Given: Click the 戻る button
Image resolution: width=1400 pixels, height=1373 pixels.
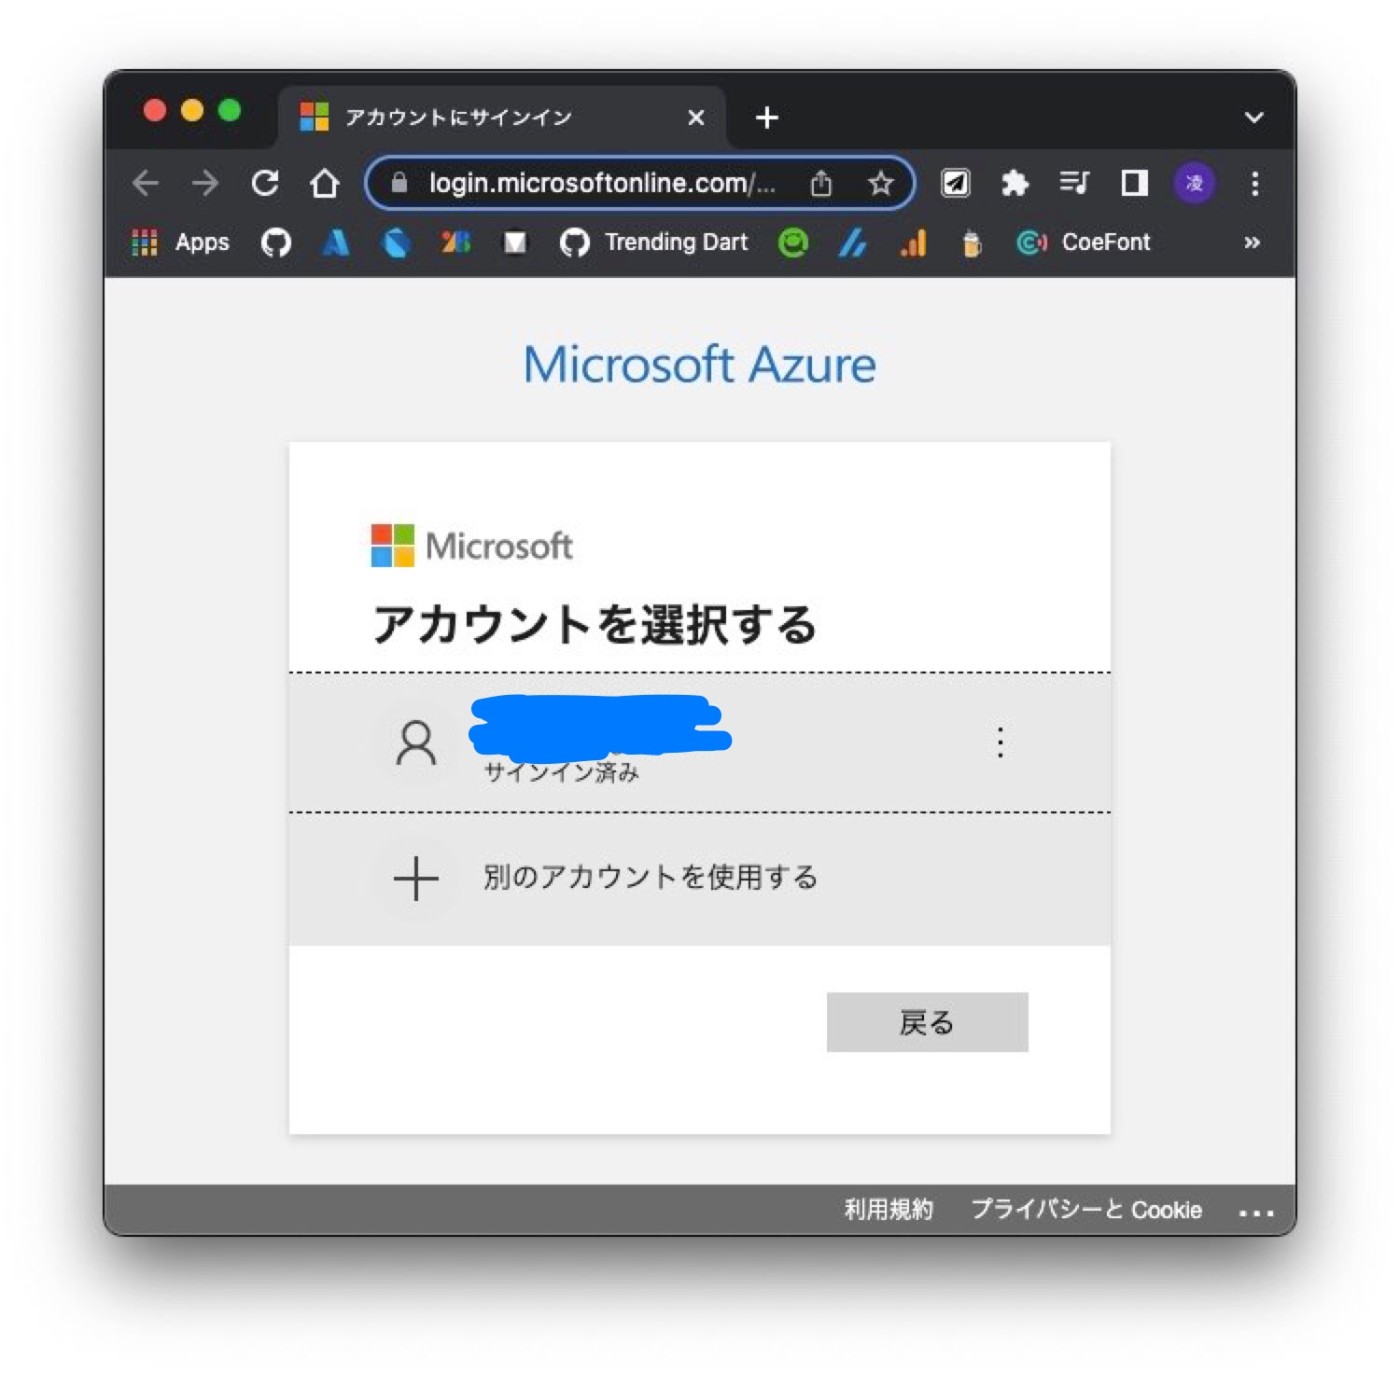Looking at the screenshot, I should coord(927,1022).
